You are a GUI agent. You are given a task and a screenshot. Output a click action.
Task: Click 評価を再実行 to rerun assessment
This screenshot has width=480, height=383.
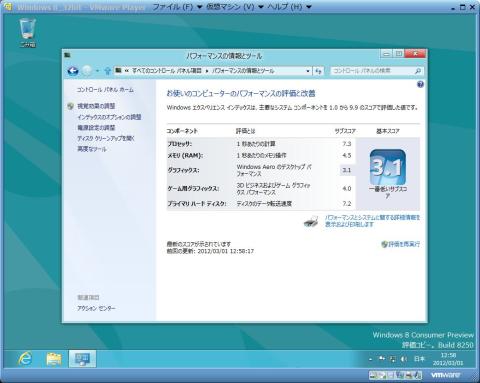click(404, 244)
